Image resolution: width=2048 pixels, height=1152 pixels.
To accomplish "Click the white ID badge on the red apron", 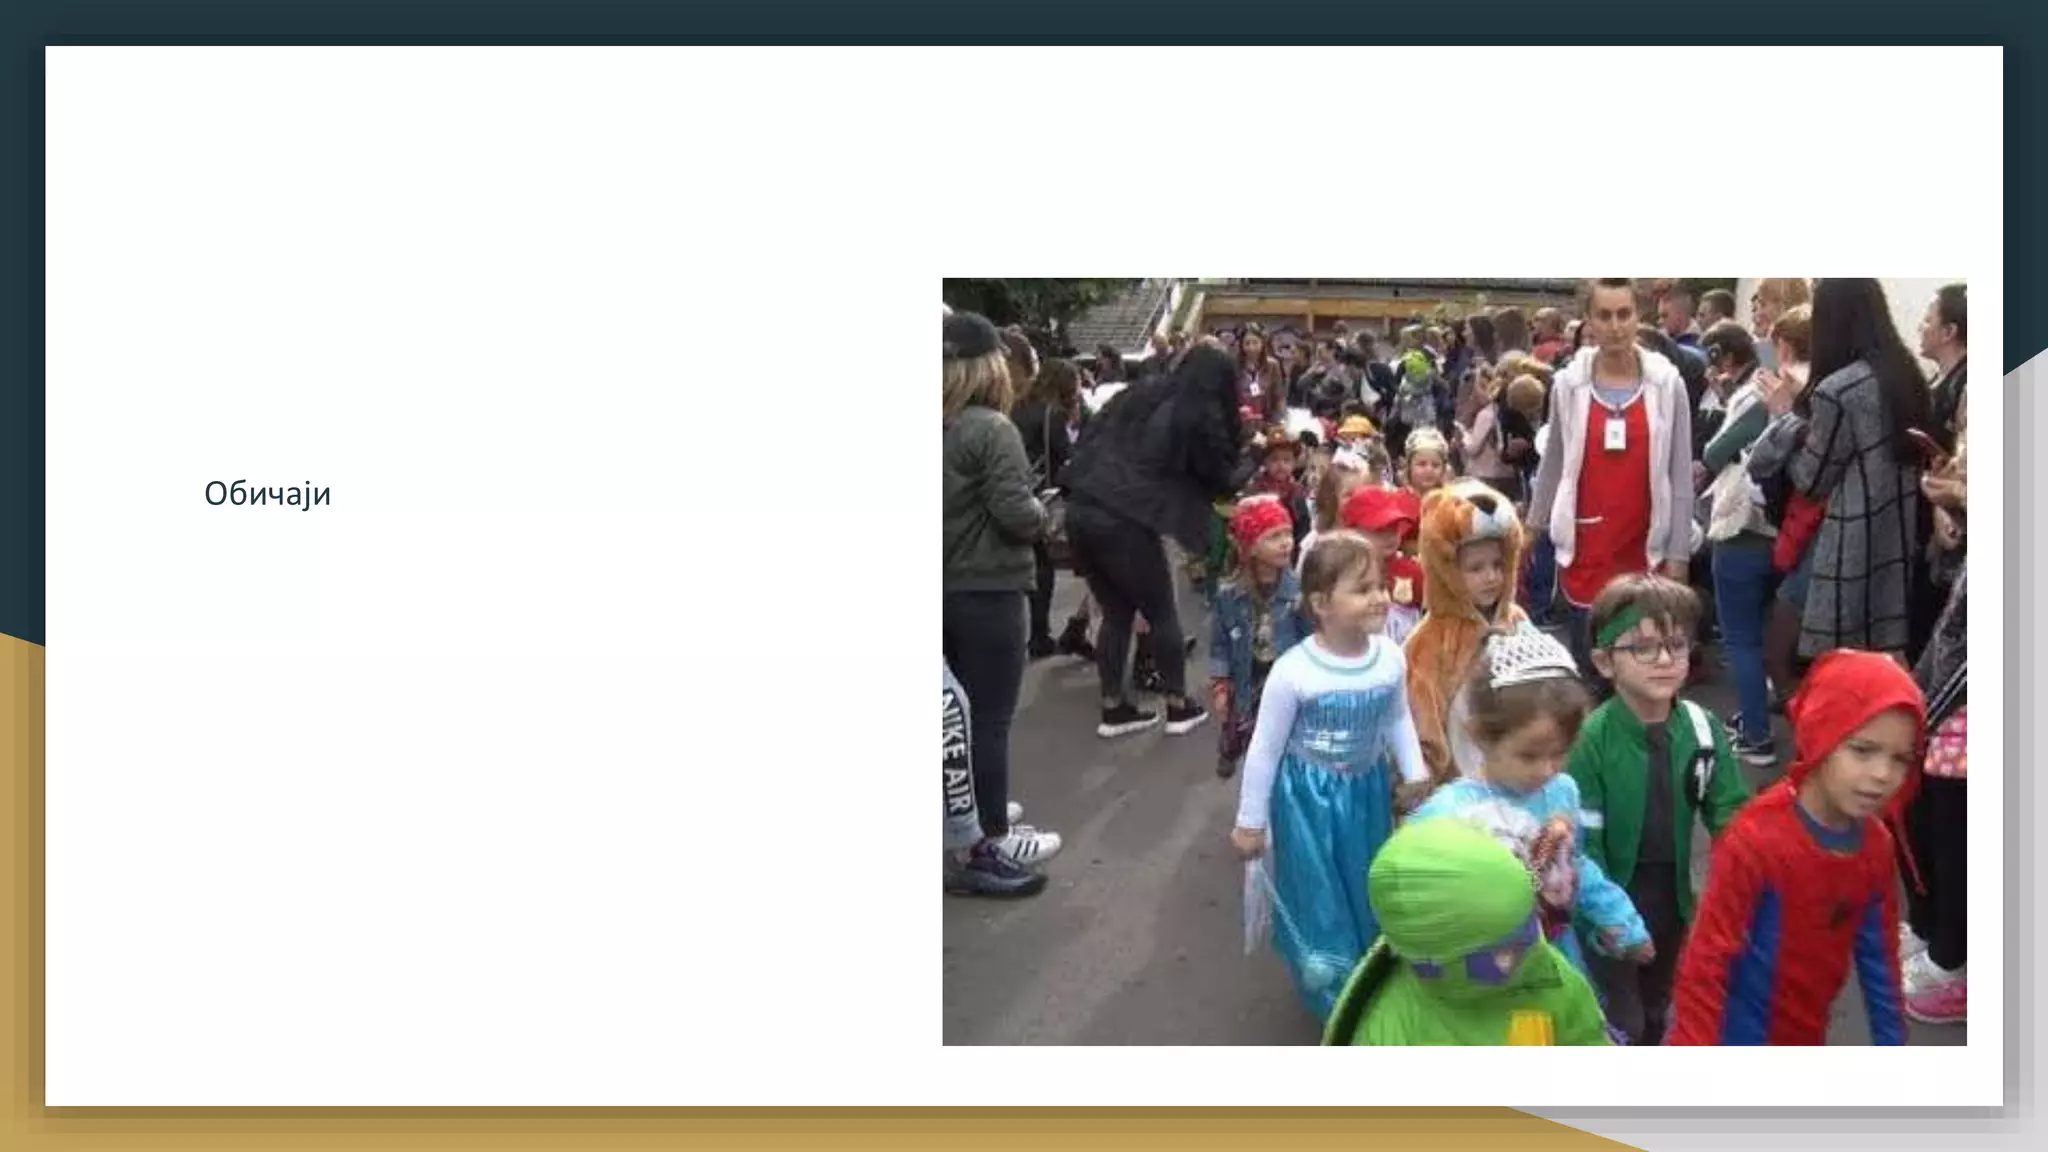I will click(x=1614, y=434).
